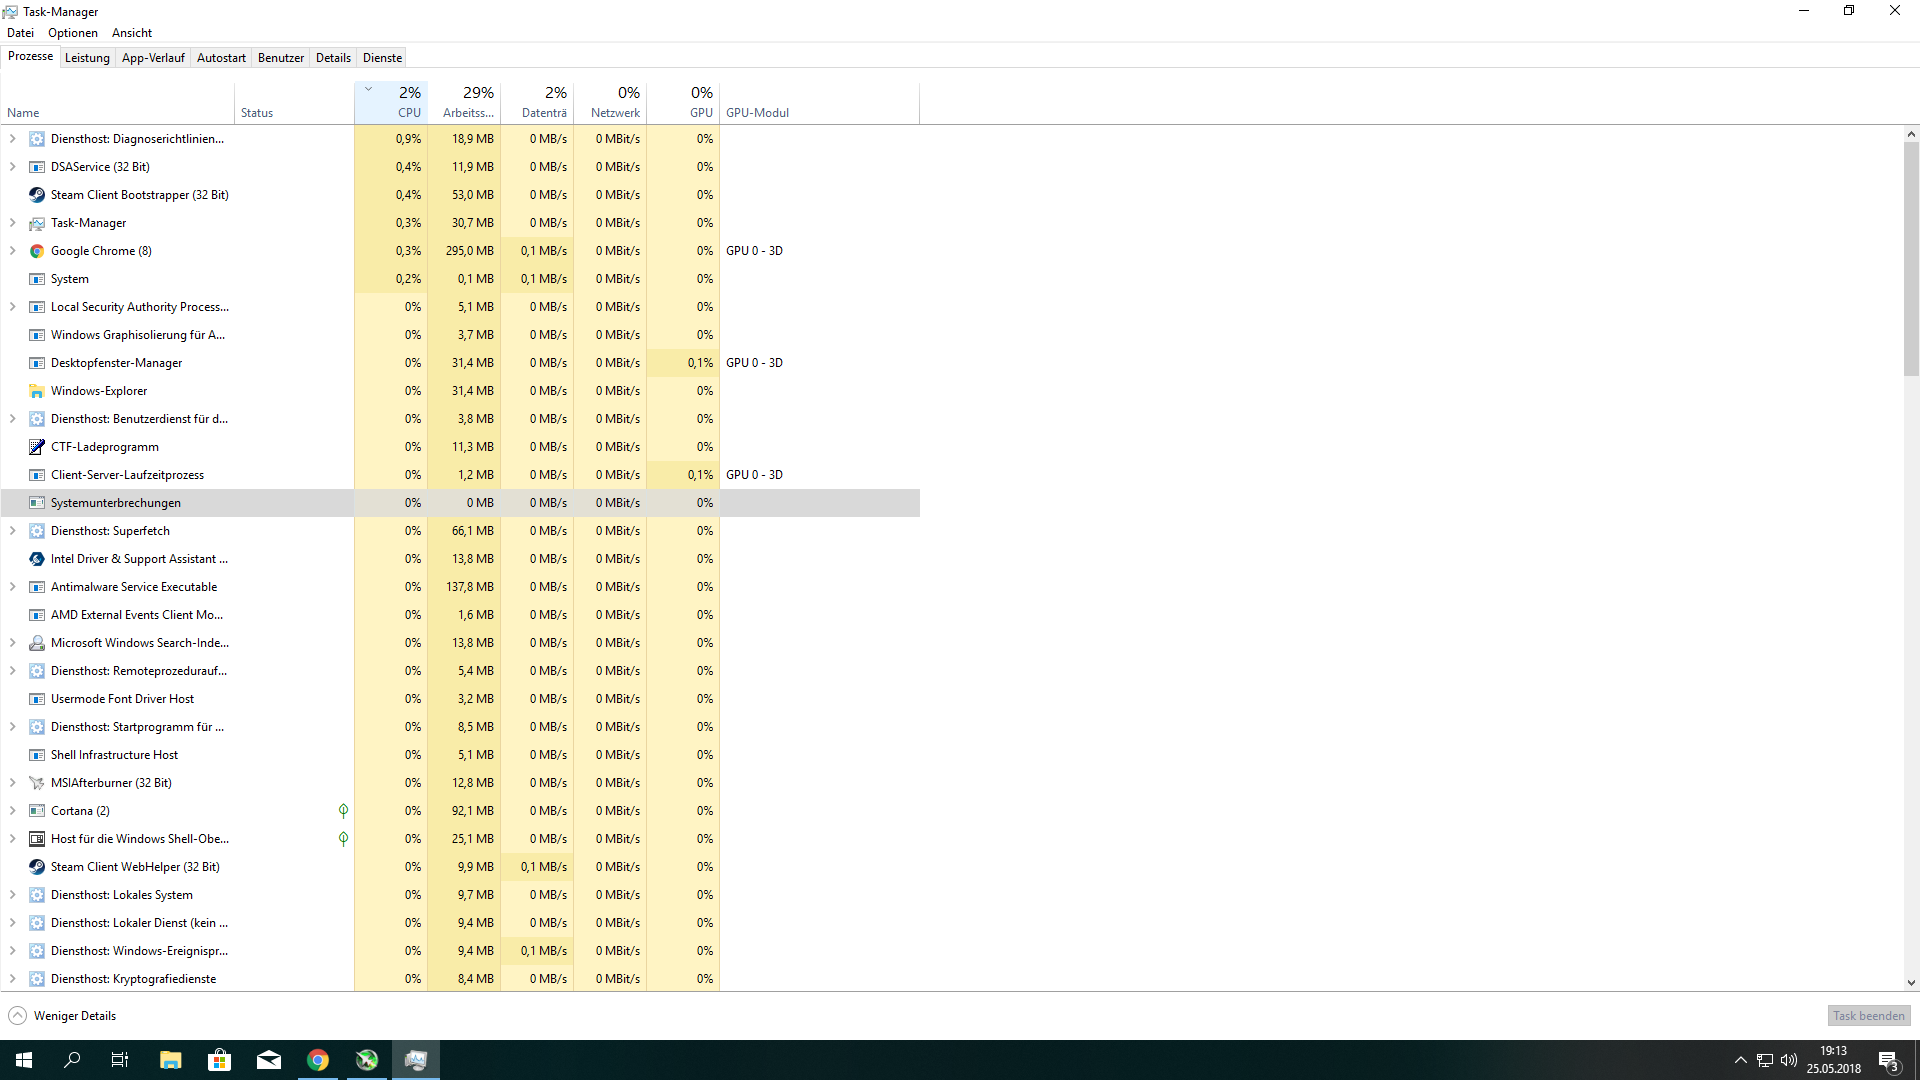Viewport: 1920px width, 1080px height.
Task: Click Microsoft Windows Search-Indexer icon
Action: [x=37, y=643]
